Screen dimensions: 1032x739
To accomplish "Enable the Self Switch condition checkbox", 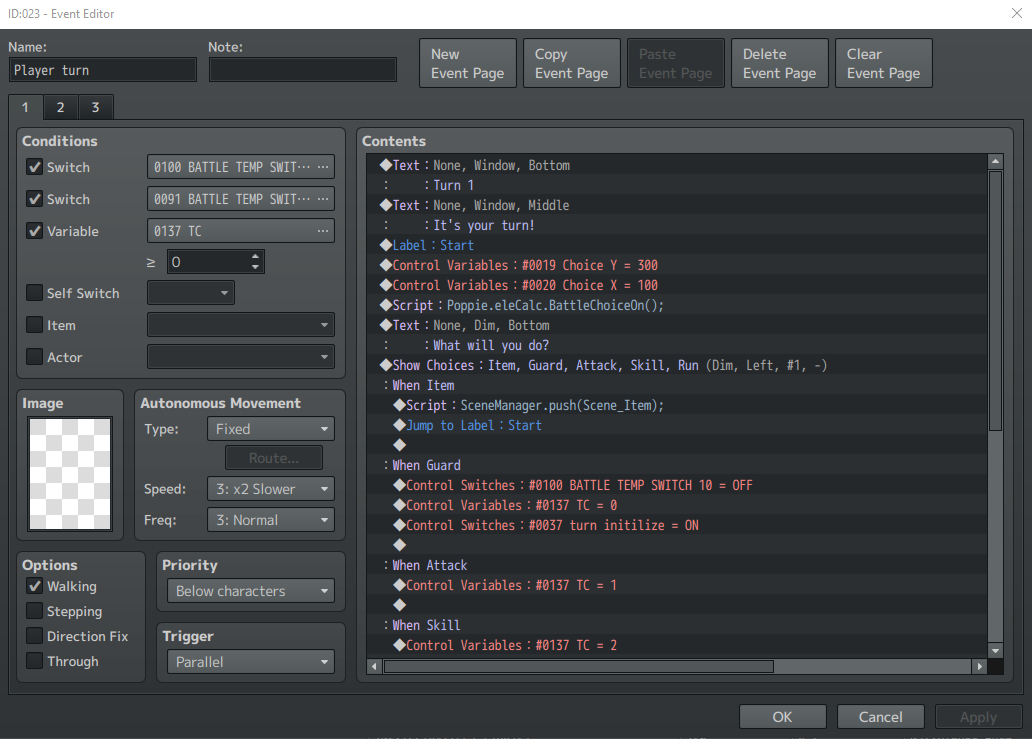I will tap(35, 293).
